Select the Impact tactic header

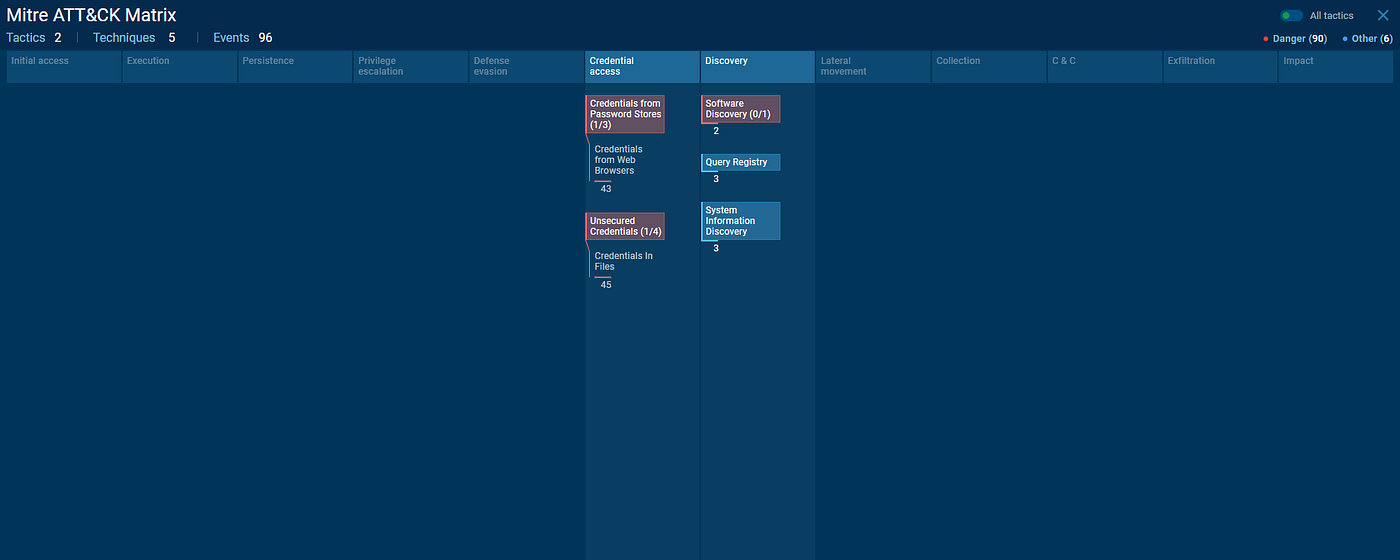(x=1335, y=67)
